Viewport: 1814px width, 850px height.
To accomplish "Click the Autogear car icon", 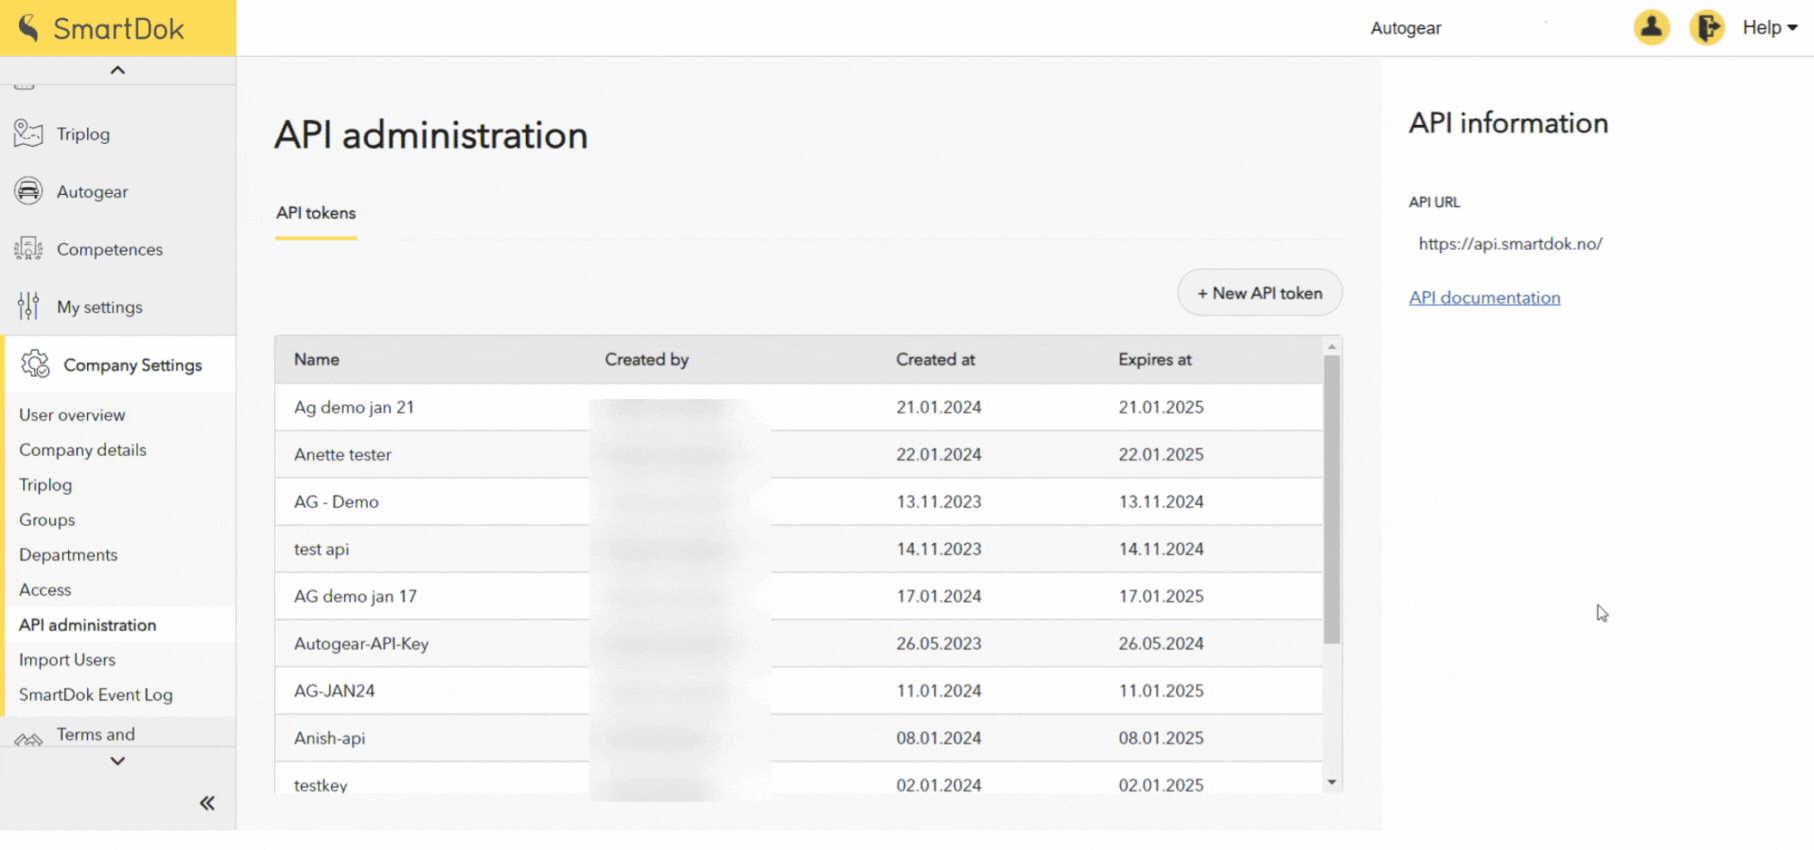I will point(28,191).
